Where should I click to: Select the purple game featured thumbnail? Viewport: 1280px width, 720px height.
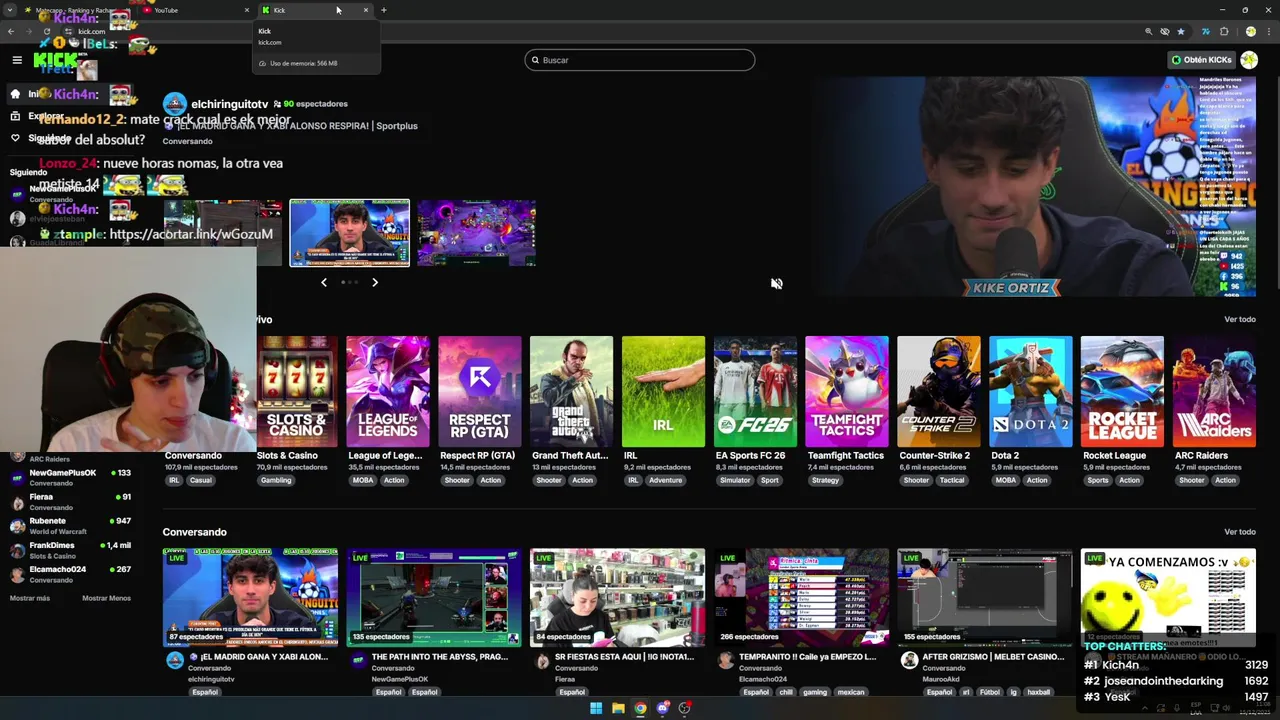476,233
